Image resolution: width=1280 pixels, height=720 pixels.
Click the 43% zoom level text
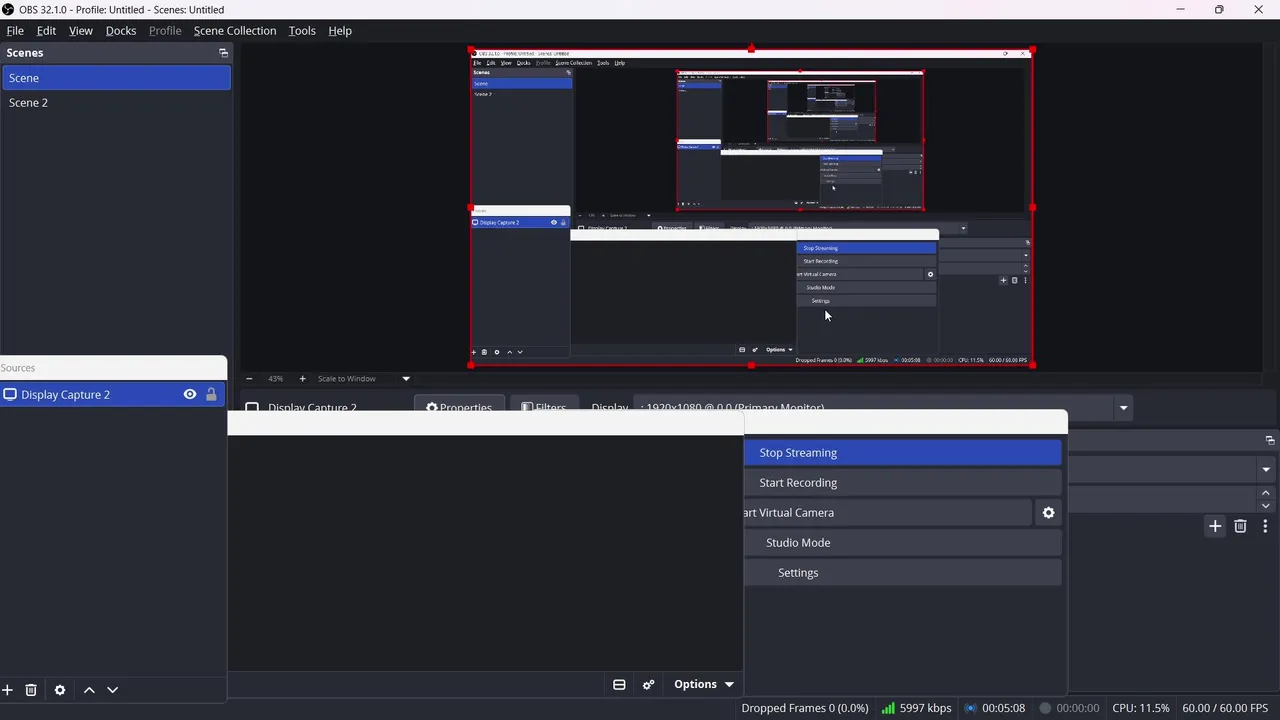tap(275, 379)
